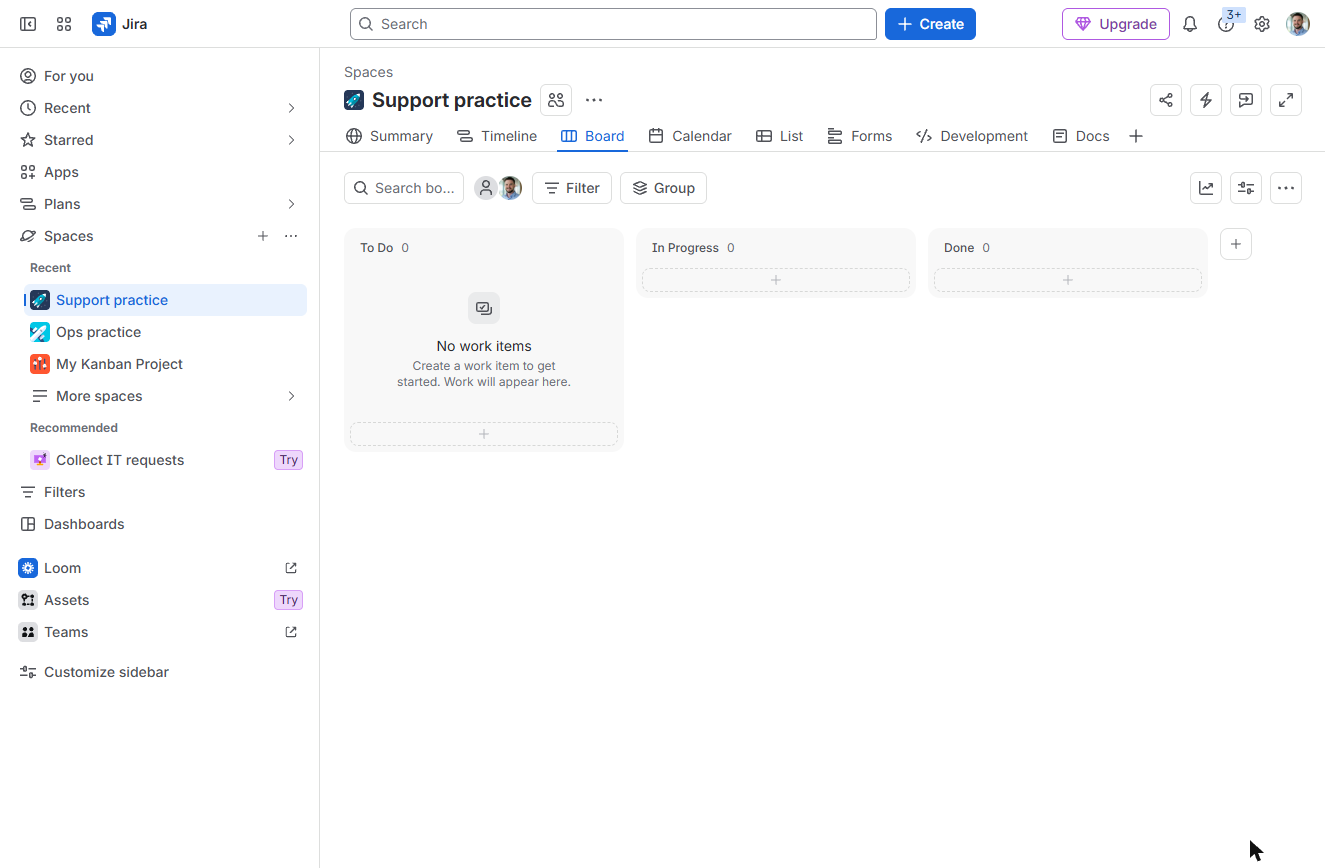1325x868 pixels.
Task: Expand the Plans menu chevron
Action: (291, 204)
